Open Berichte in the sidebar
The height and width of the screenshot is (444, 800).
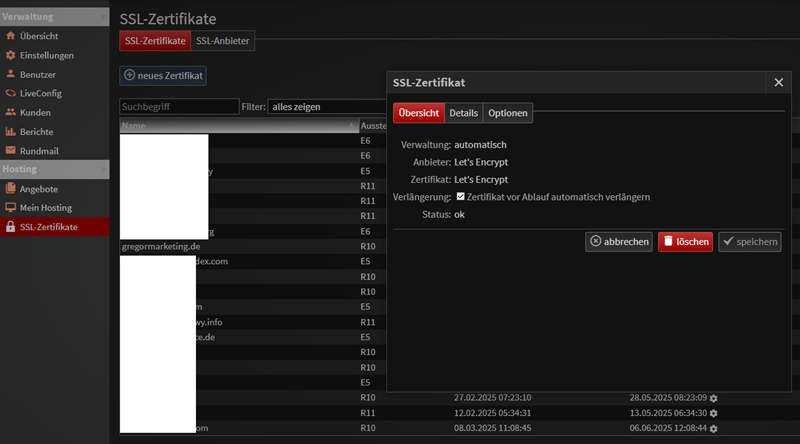pos(36,132)
